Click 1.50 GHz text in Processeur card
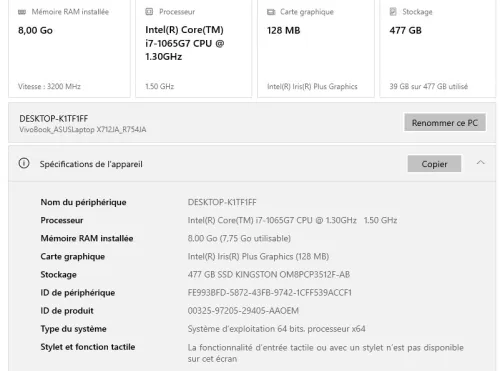 [x=160, y=86]
